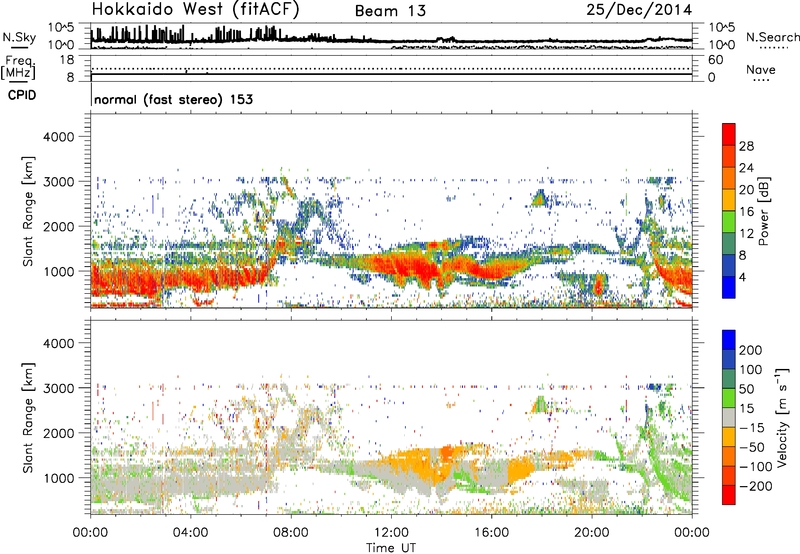Screen dimensions: 800x554
Task: Click the '-15' tick on the velocity scale
Action: 752,427
